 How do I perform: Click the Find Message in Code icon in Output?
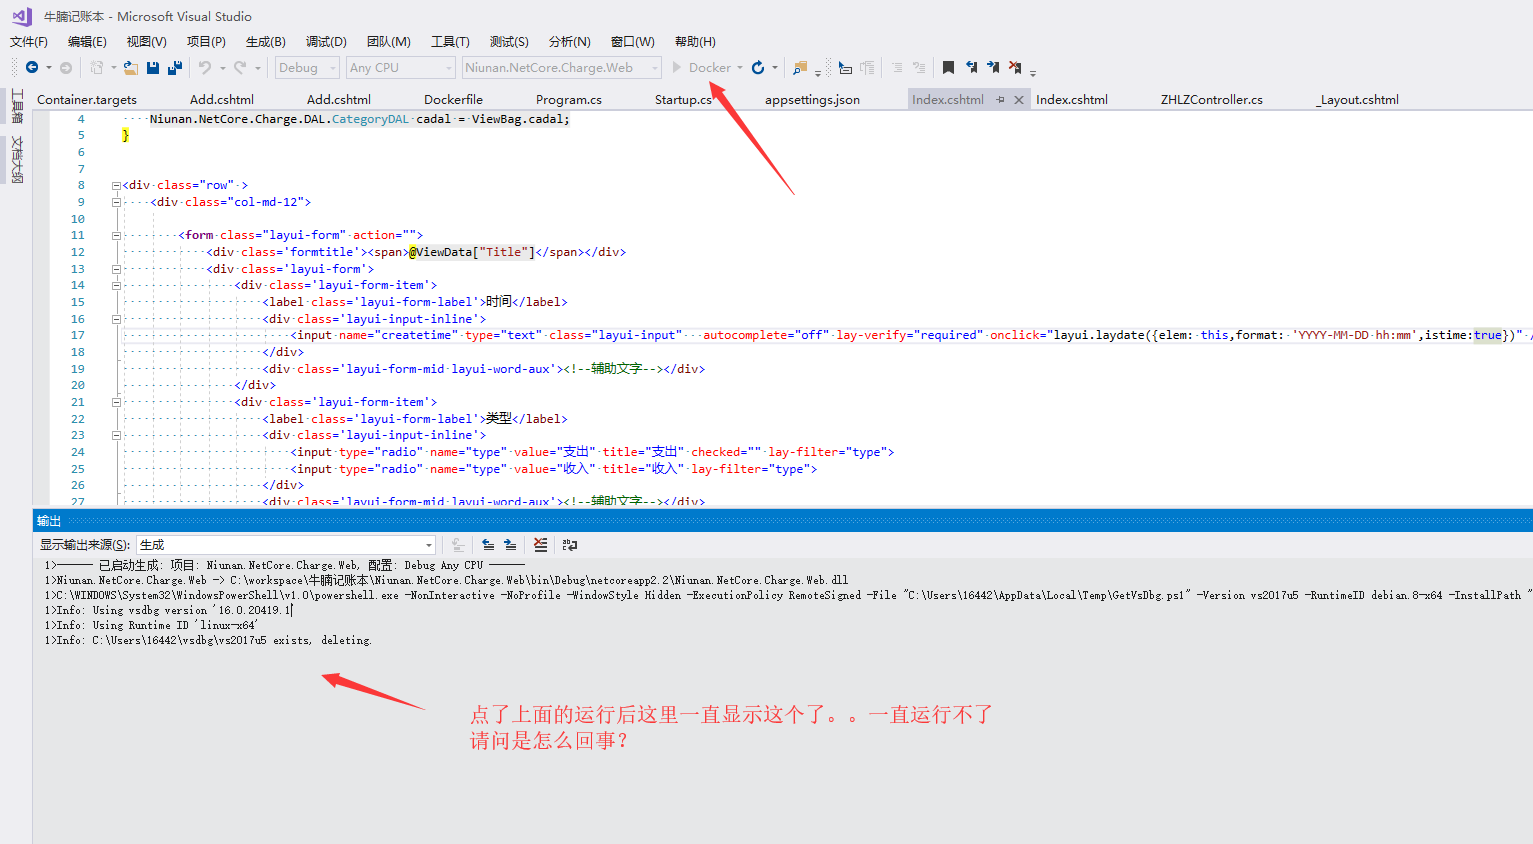coord(458,545)
